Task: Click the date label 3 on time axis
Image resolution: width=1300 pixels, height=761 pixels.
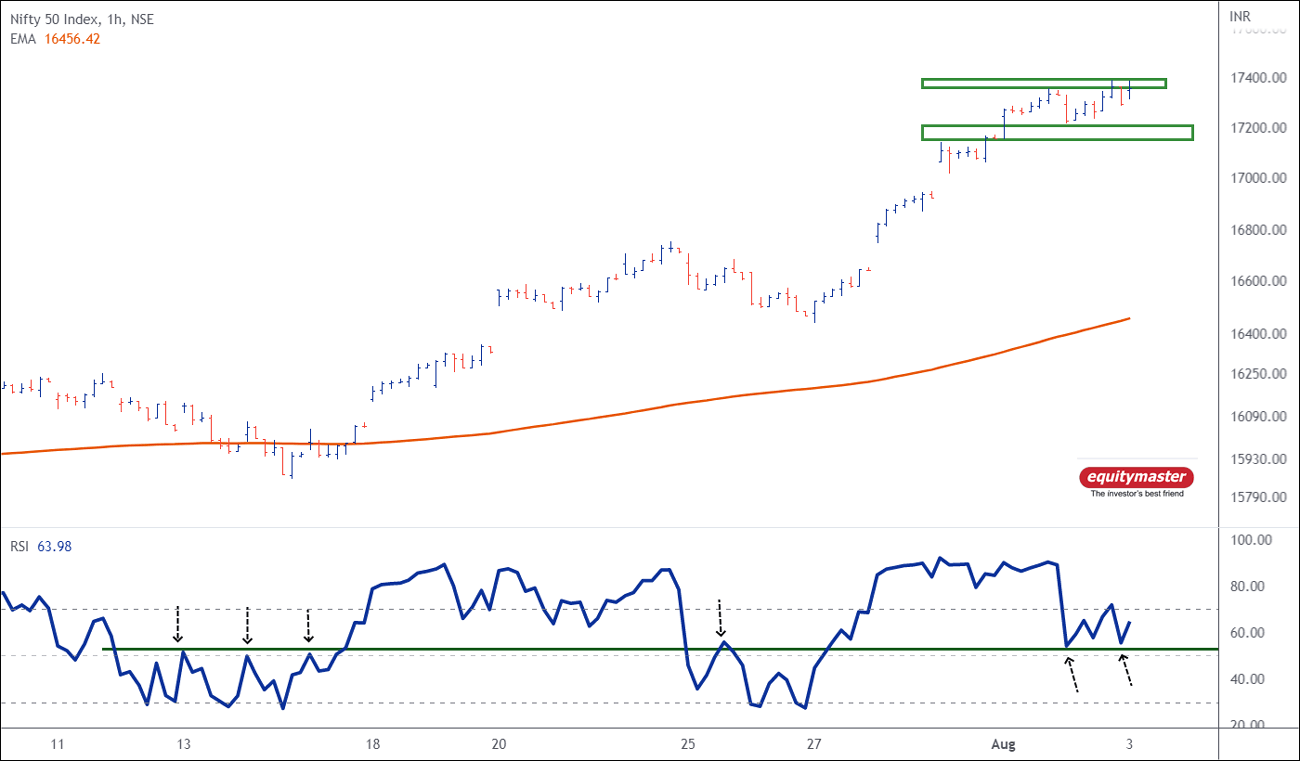Action: (x=1129, y=745)
